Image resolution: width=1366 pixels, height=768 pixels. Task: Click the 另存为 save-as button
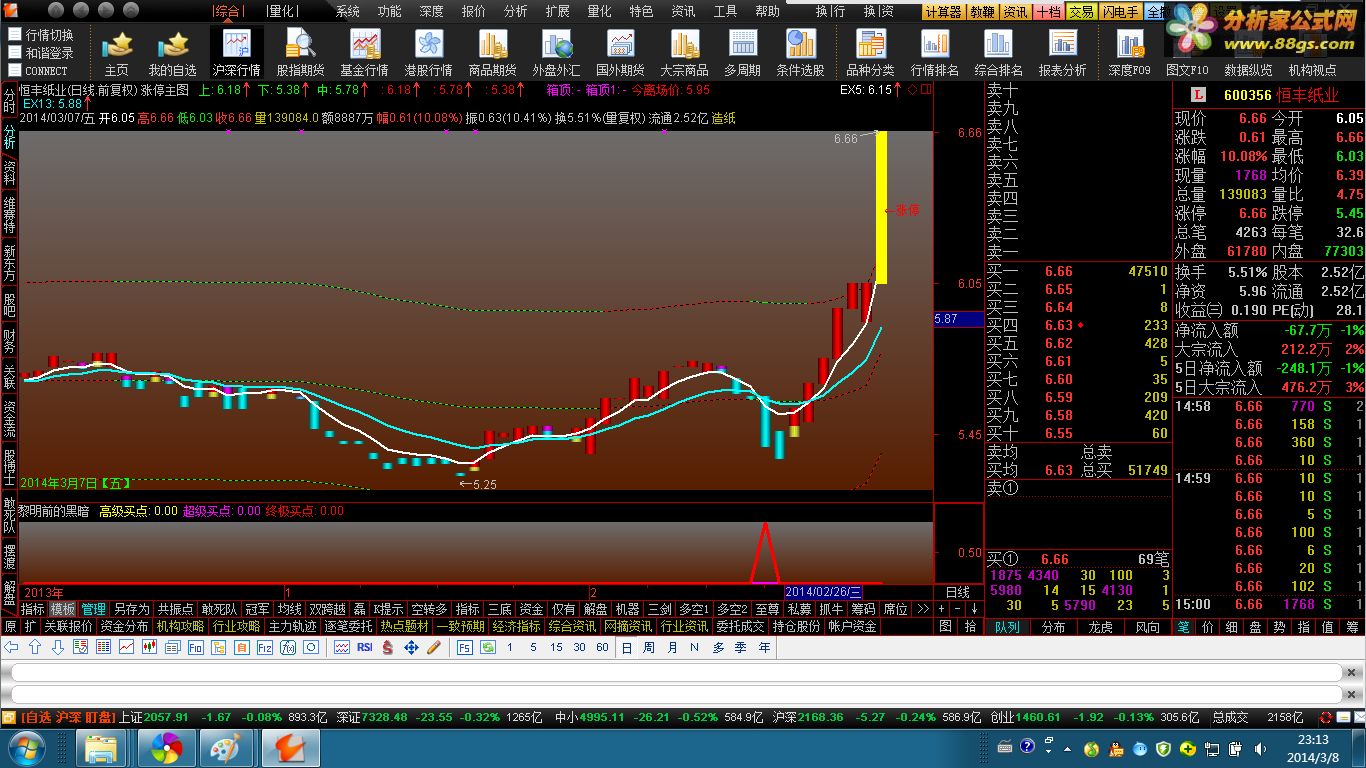pos(131,609)
